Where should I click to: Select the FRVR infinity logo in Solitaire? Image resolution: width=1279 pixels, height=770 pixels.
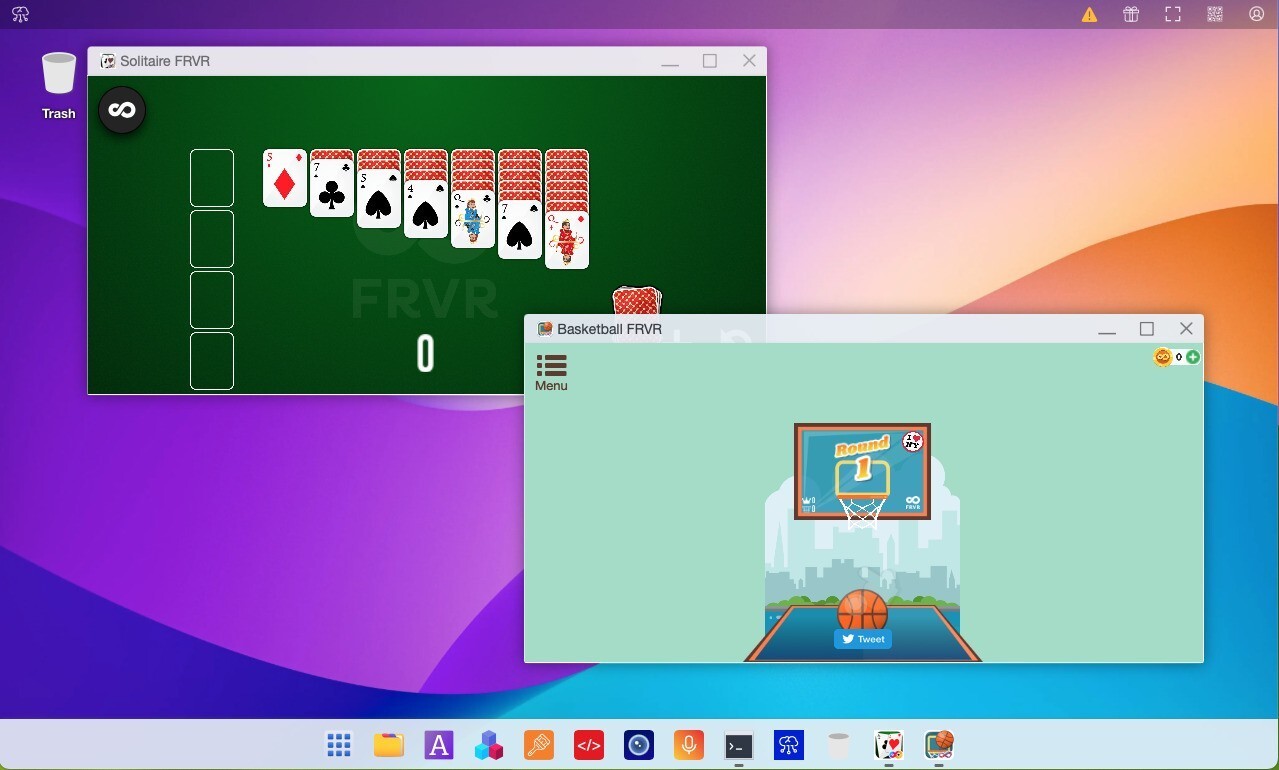[x=121, y=110]
